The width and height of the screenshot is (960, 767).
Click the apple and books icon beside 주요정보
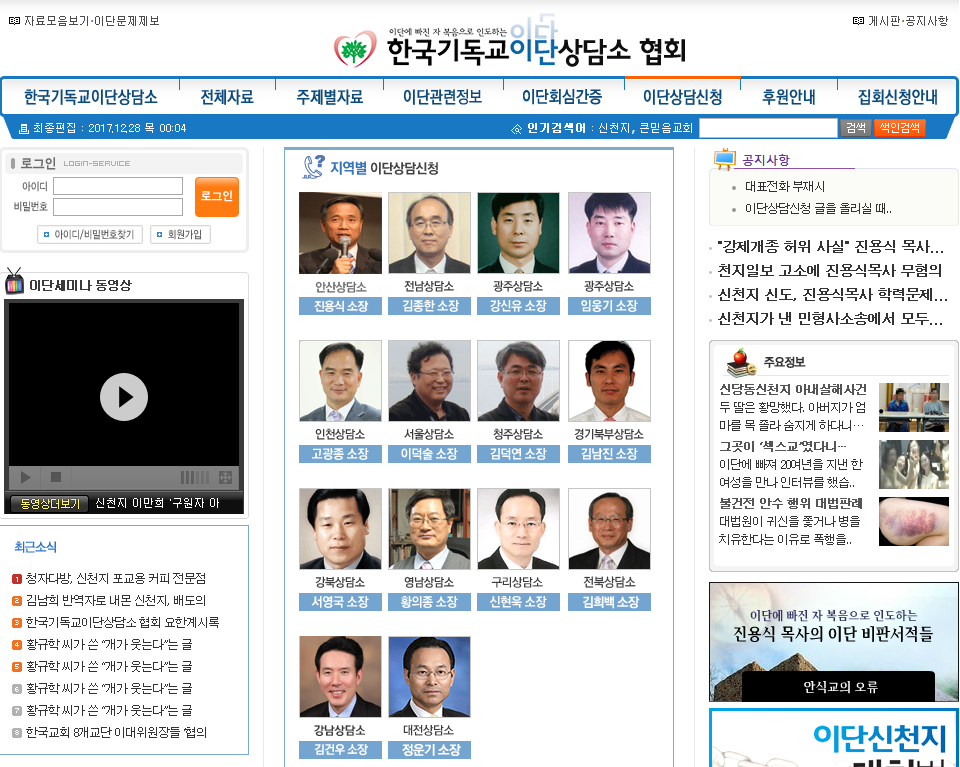(741, 362)
